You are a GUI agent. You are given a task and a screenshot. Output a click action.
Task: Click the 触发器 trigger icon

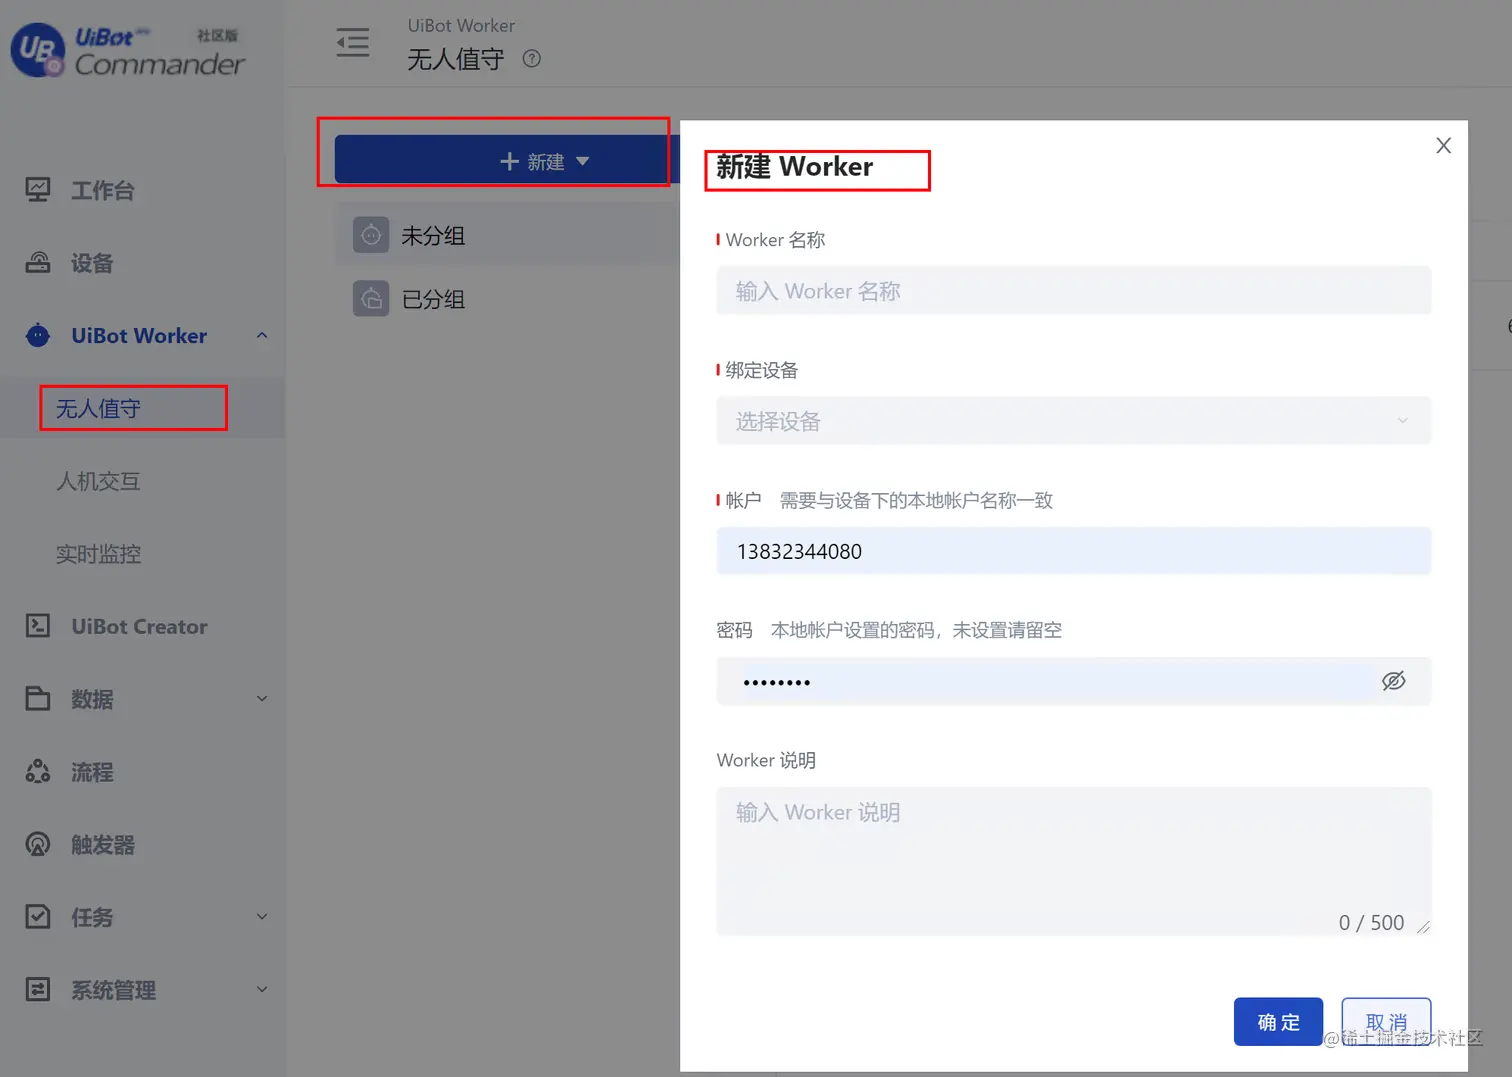pos(38,844)
